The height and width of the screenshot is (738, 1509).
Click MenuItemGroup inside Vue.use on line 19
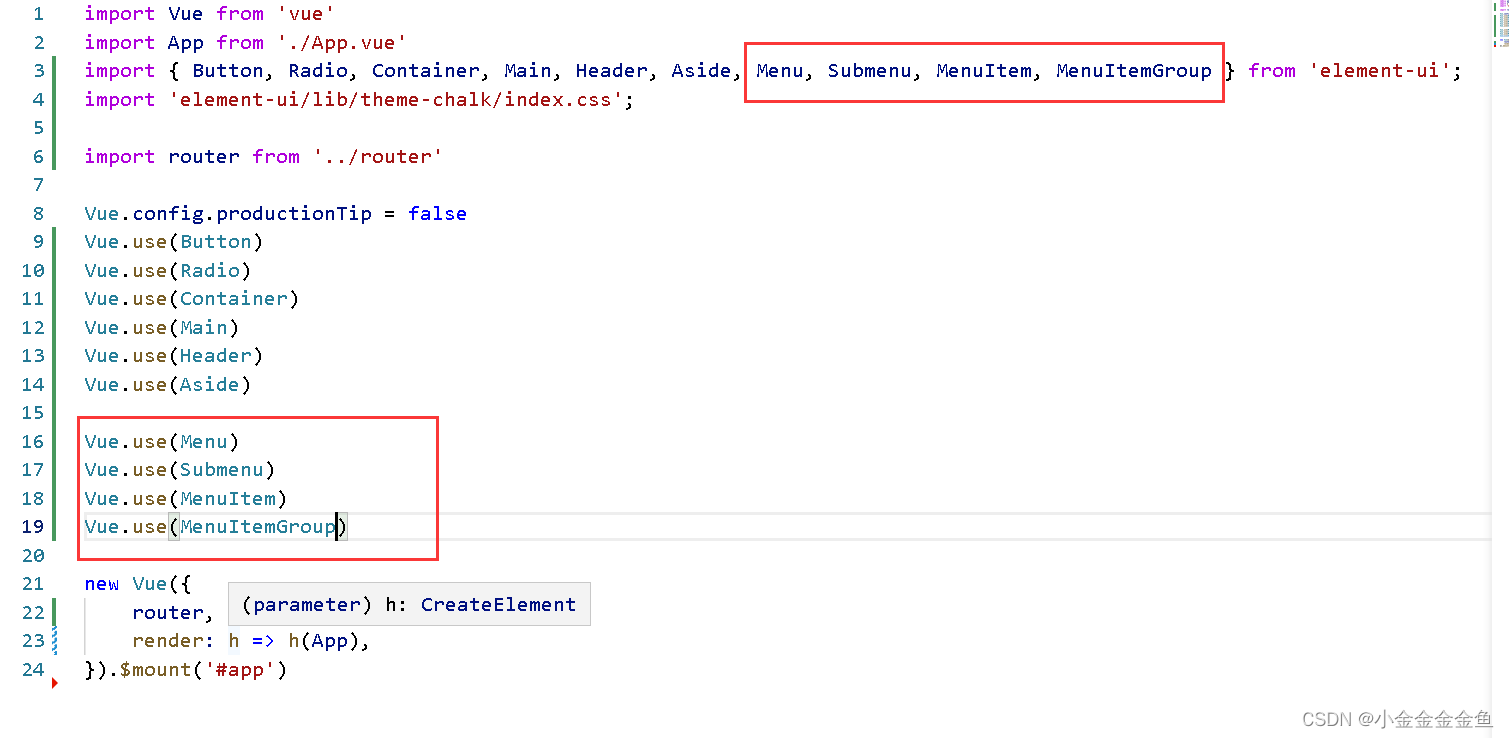(x=258, y=527)
